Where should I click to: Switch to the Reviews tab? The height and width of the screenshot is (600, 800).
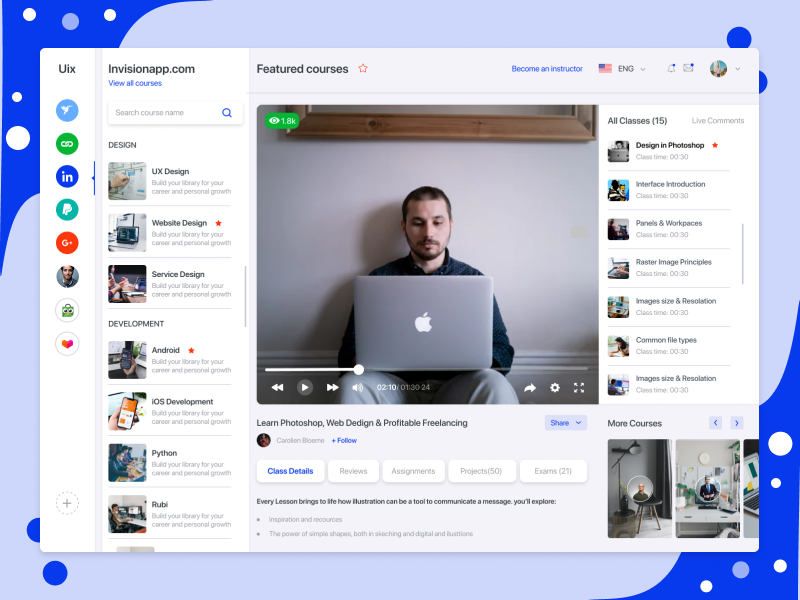point(353,471)
